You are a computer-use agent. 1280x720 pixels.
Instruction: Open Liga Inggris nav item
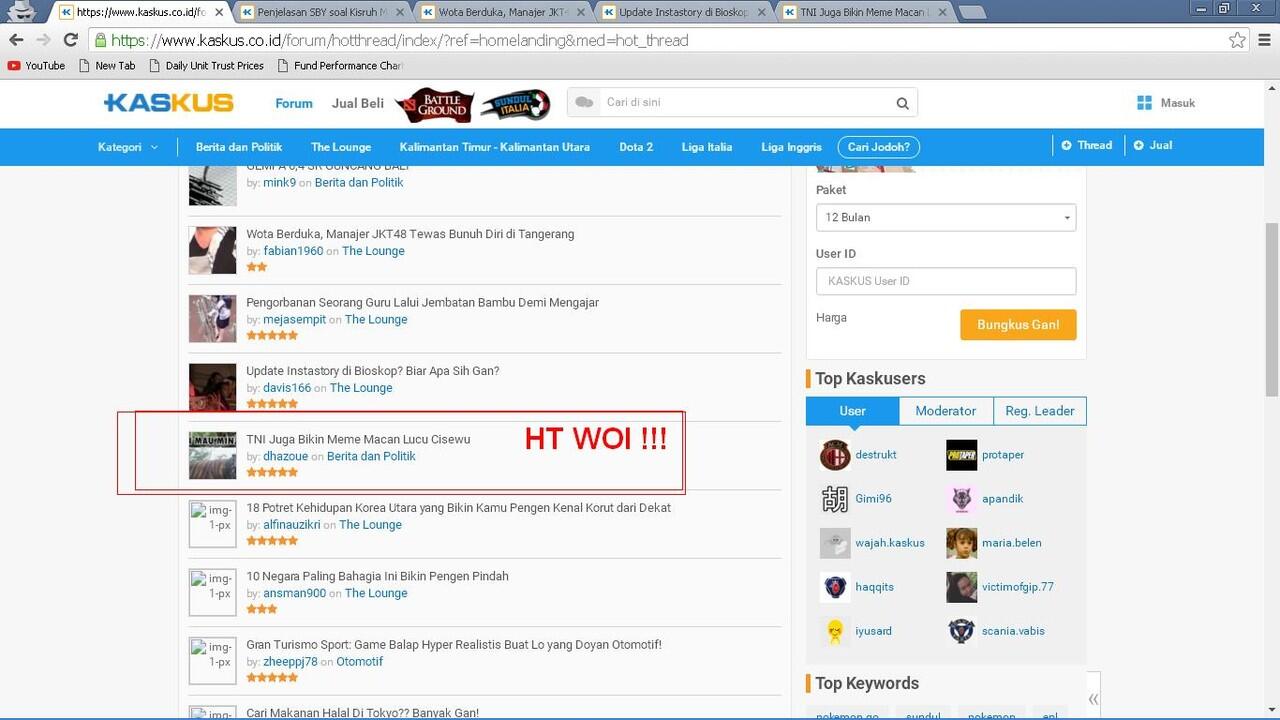[x=791, y=147]
